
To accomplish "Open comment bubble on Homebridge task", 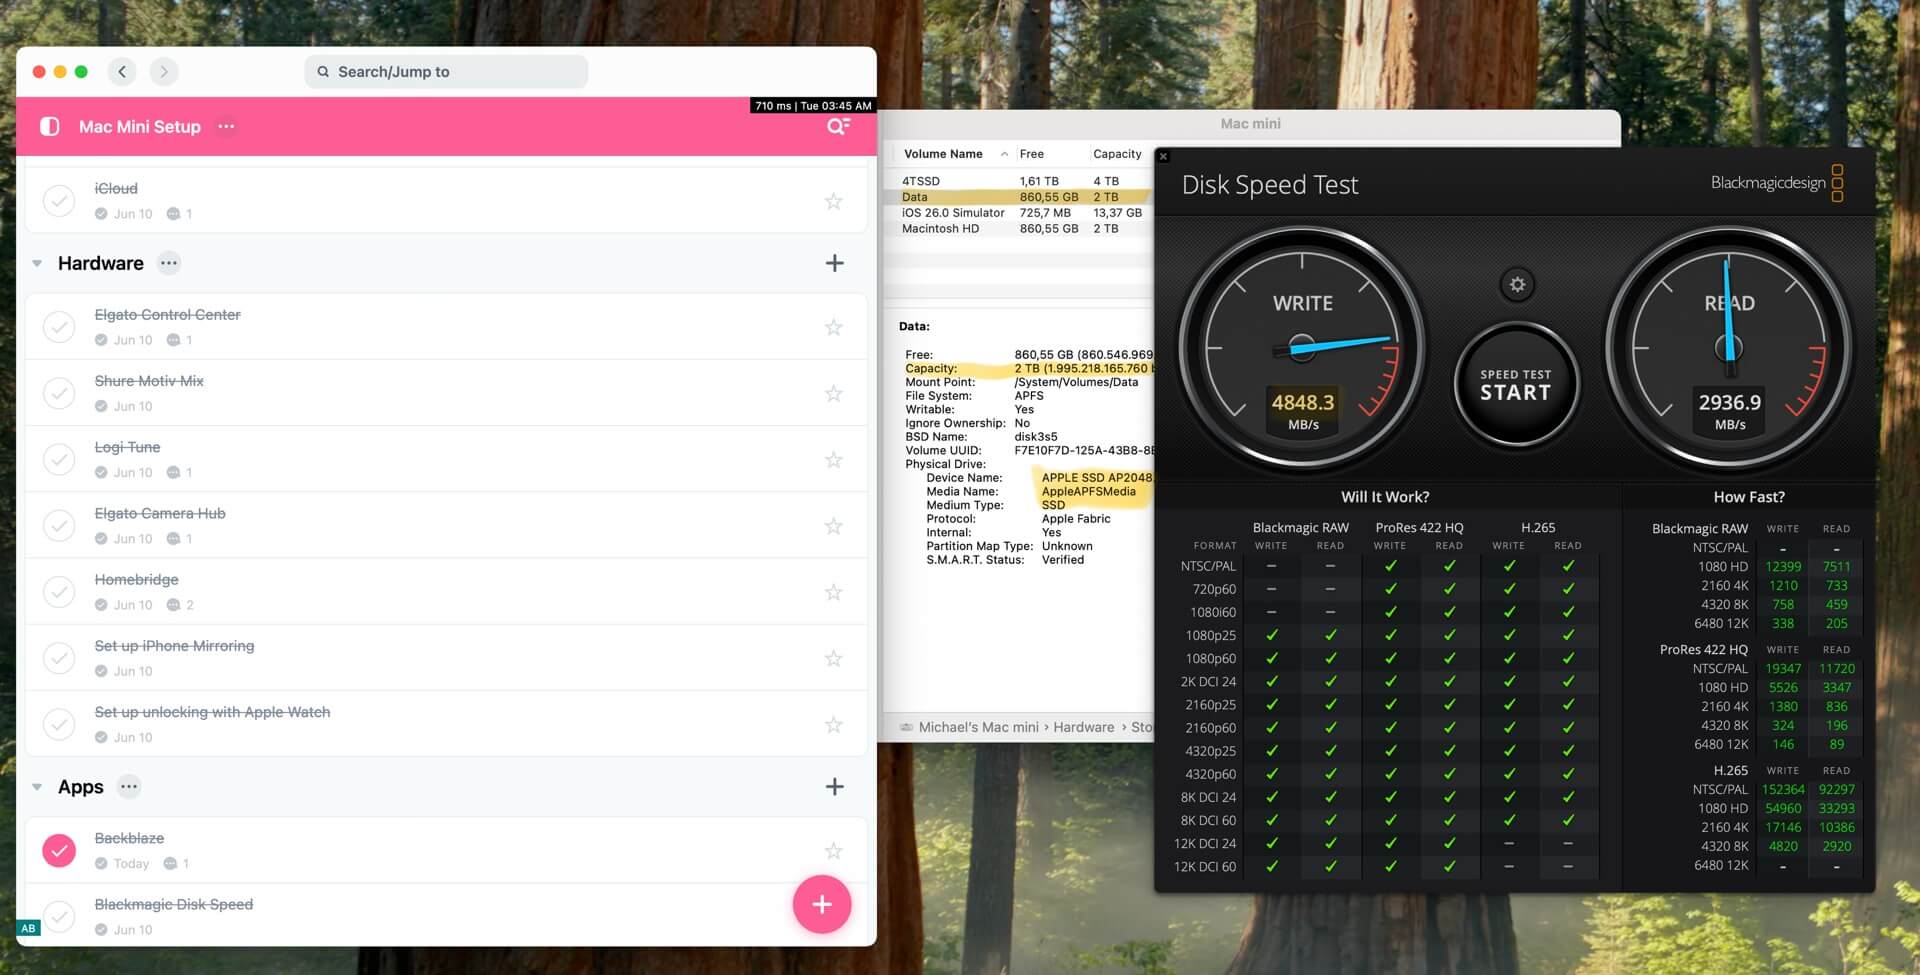I will point(174,605).
